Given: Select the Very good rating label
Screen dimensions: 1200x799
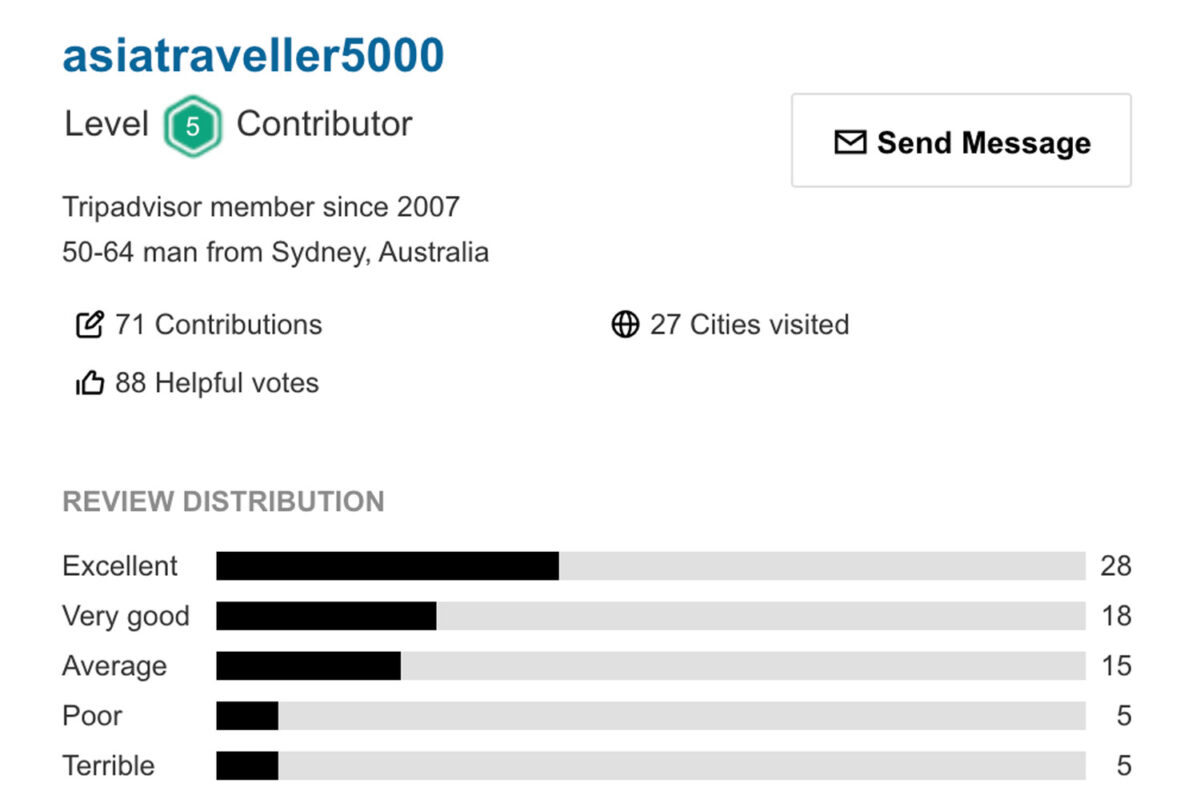Looking at the screenshot, I should tap(125, 616).
